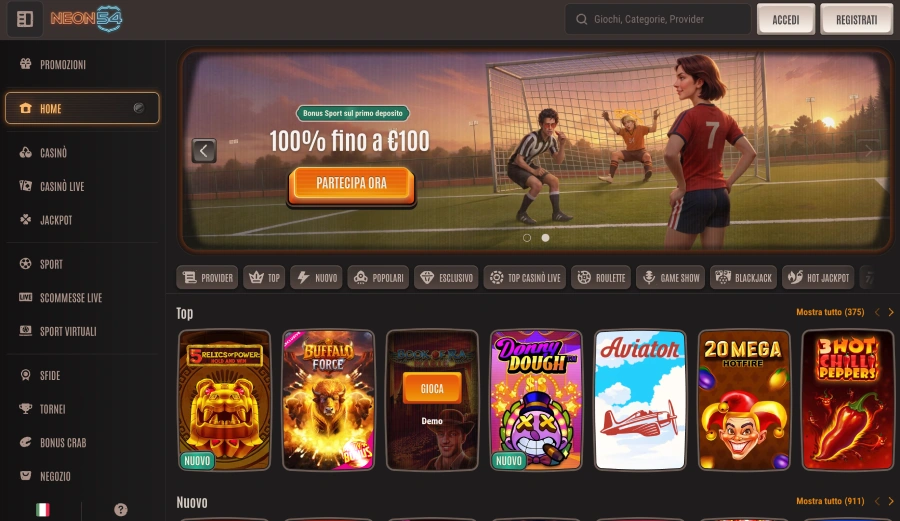Open the Roulette category tab

pyautogui.click(x=601, y=278)
